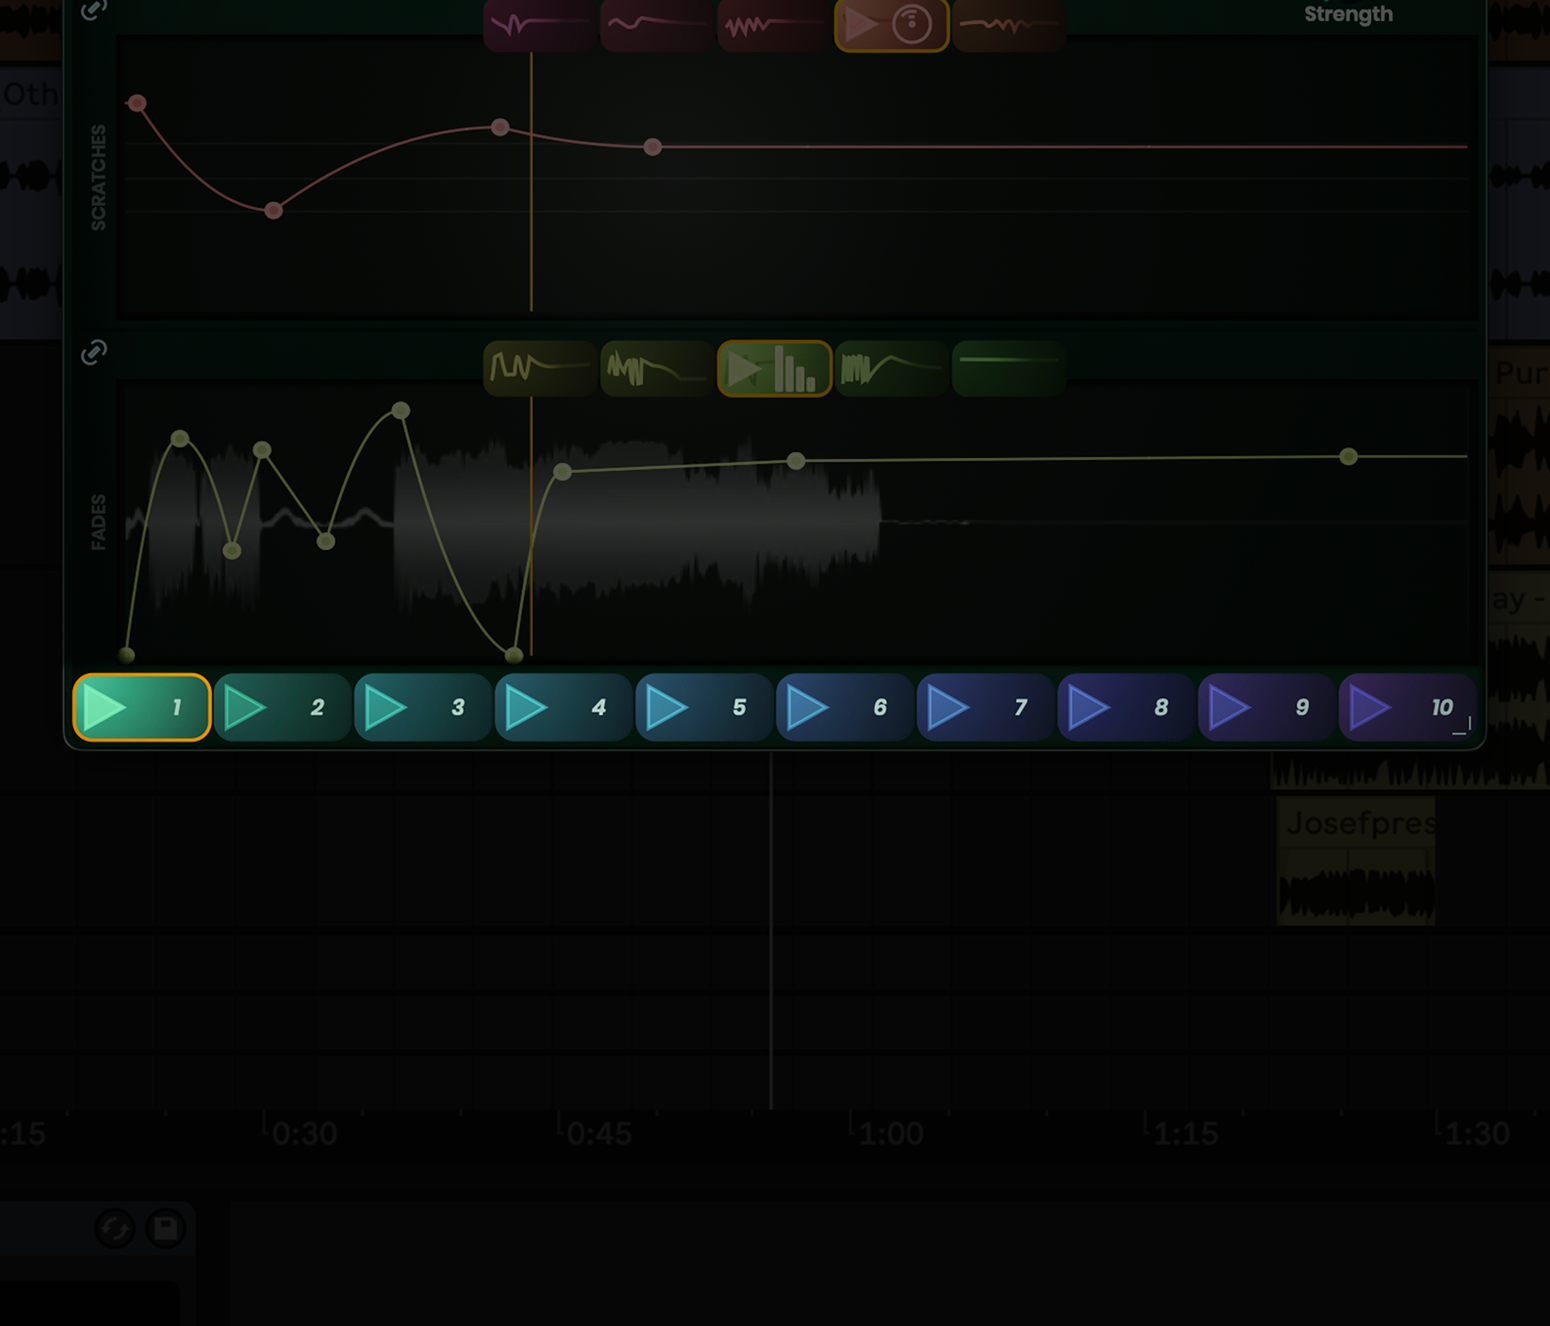1550x1326 pixels.
Task: Select the first yellow fade curve preset
Action: pyautogui.click(x=540, y=369)
